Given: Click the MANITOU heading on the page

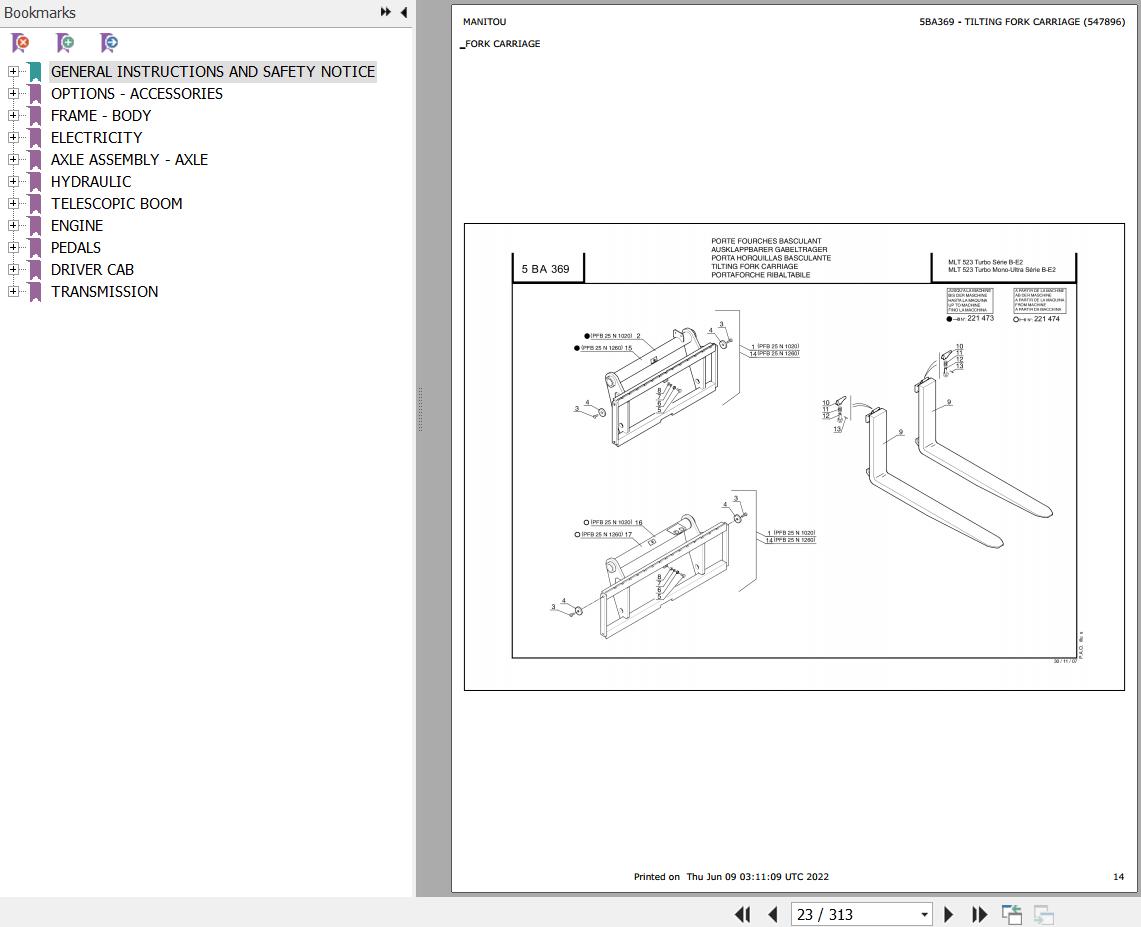Looking at the screenshot, I should pyautogui.click(x=485, y=22).
